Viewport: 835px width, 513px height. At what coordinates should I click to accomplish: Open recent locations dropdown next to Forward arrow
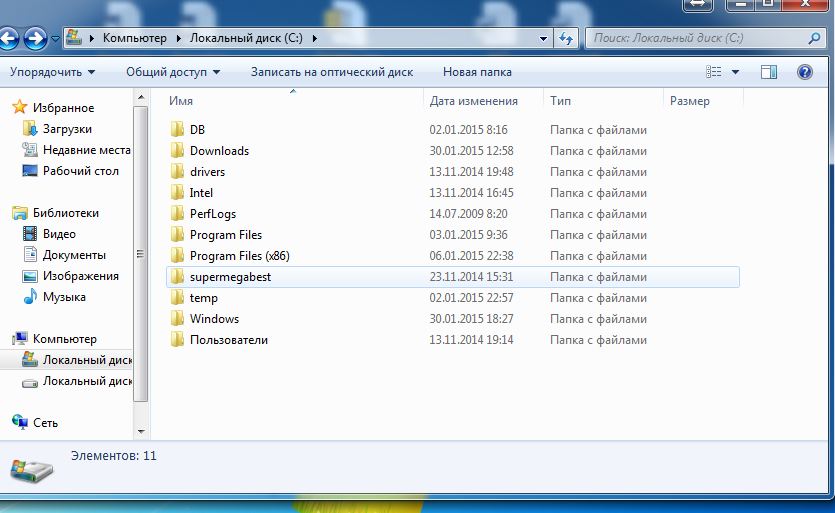[x=55, y=39]
